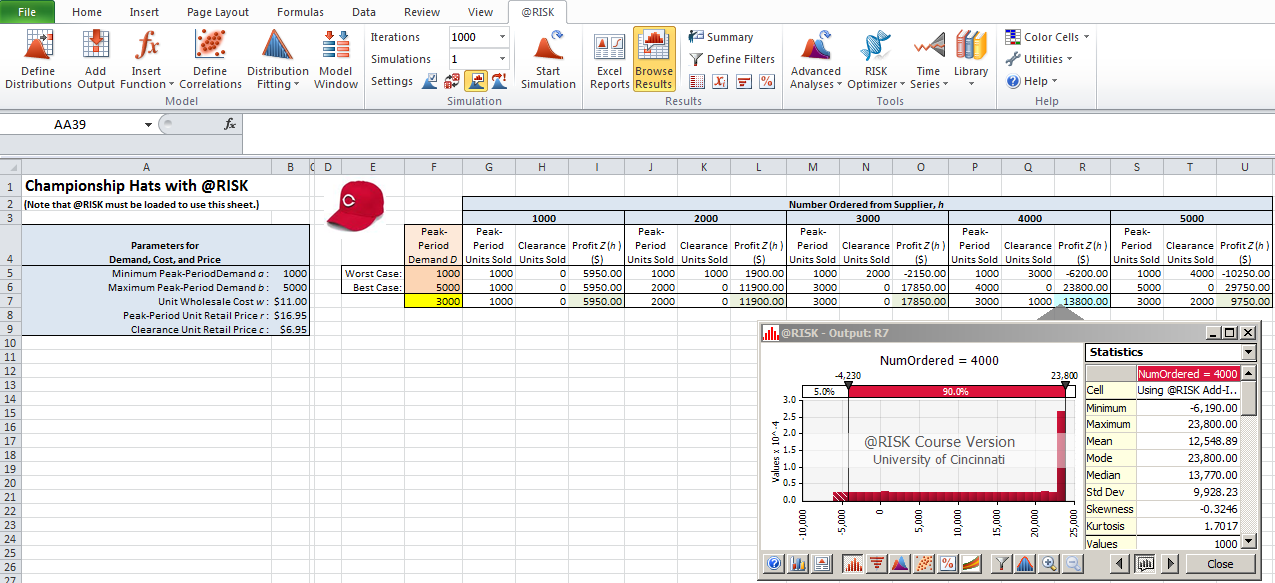Click scatter plot icon in output window
This screenshot has height=583, width=1275.
924,564
